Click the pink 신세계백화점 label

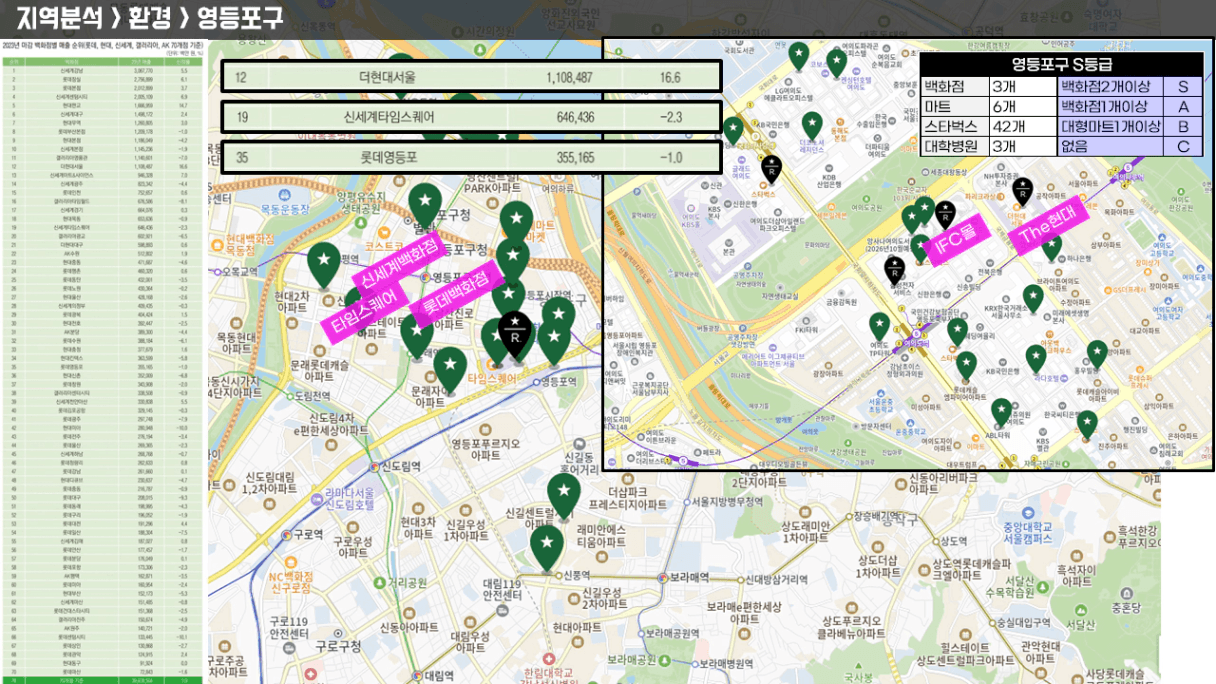[x=398, y=262]
